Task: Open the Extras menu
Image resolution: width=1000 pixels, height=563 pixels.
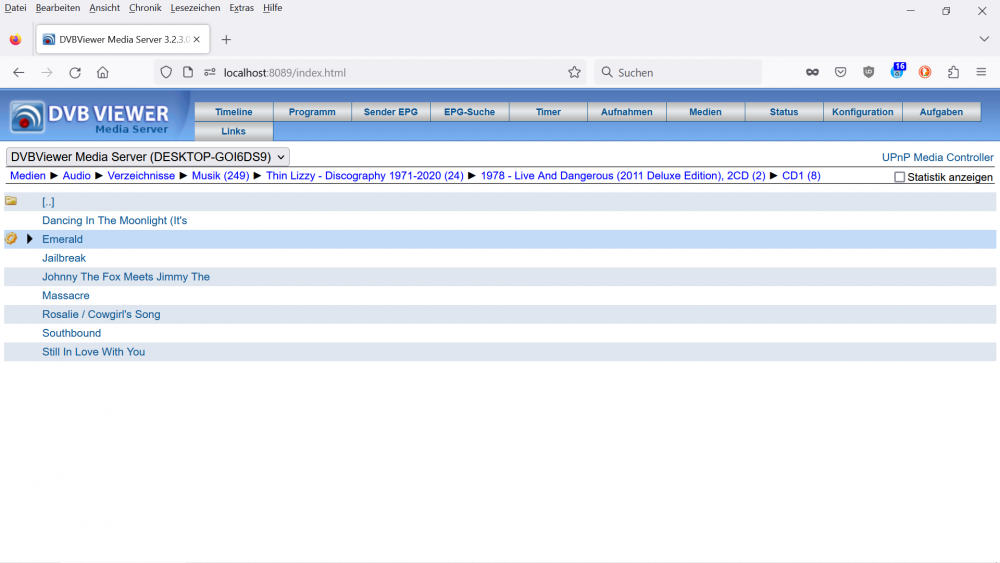Action: click(x=241, y=8)
